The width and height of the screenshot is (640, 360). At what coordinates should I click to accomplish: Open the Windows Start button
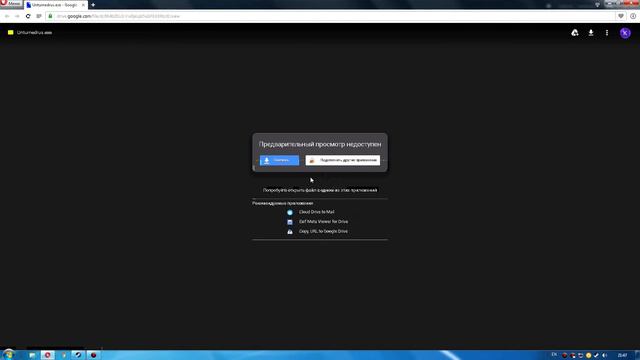pyautogui.click(x=8, y=354)
